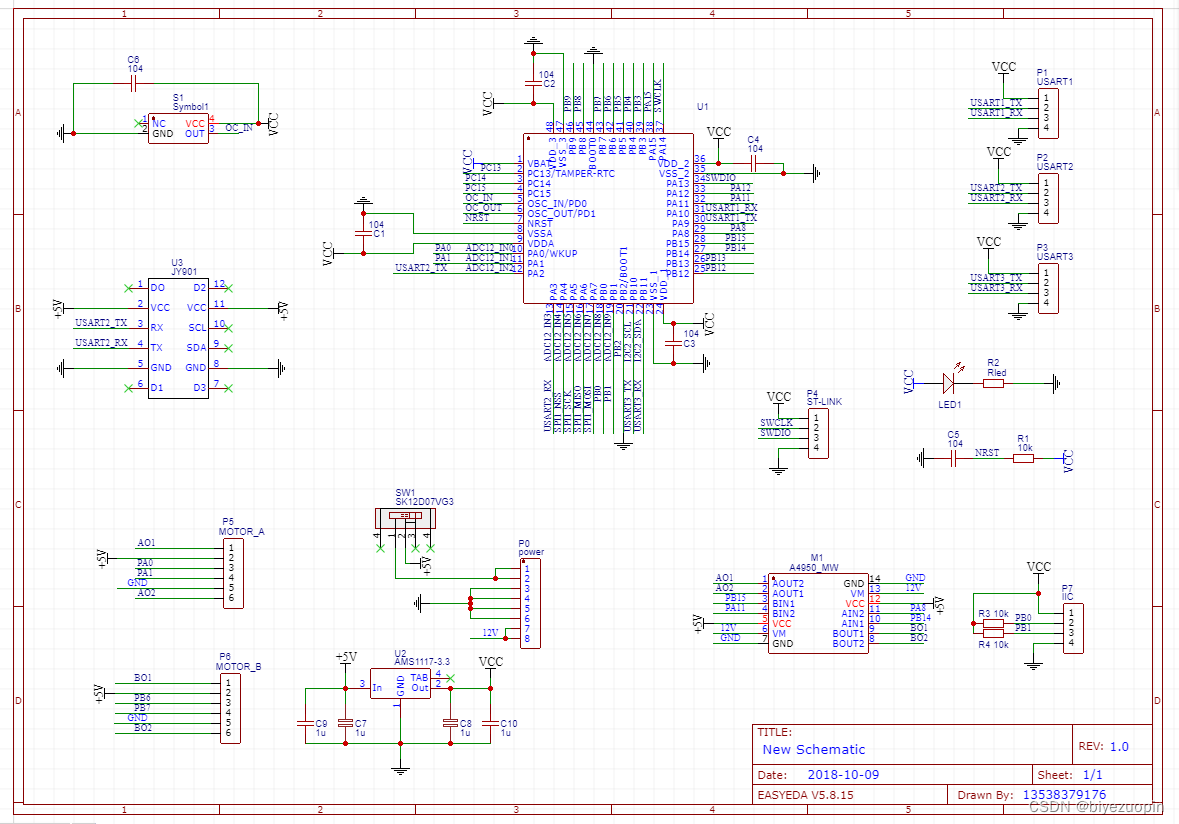Click the C2 104 decoupling capacitor
The image size is (1179, 824).
[x=533, y=83]
